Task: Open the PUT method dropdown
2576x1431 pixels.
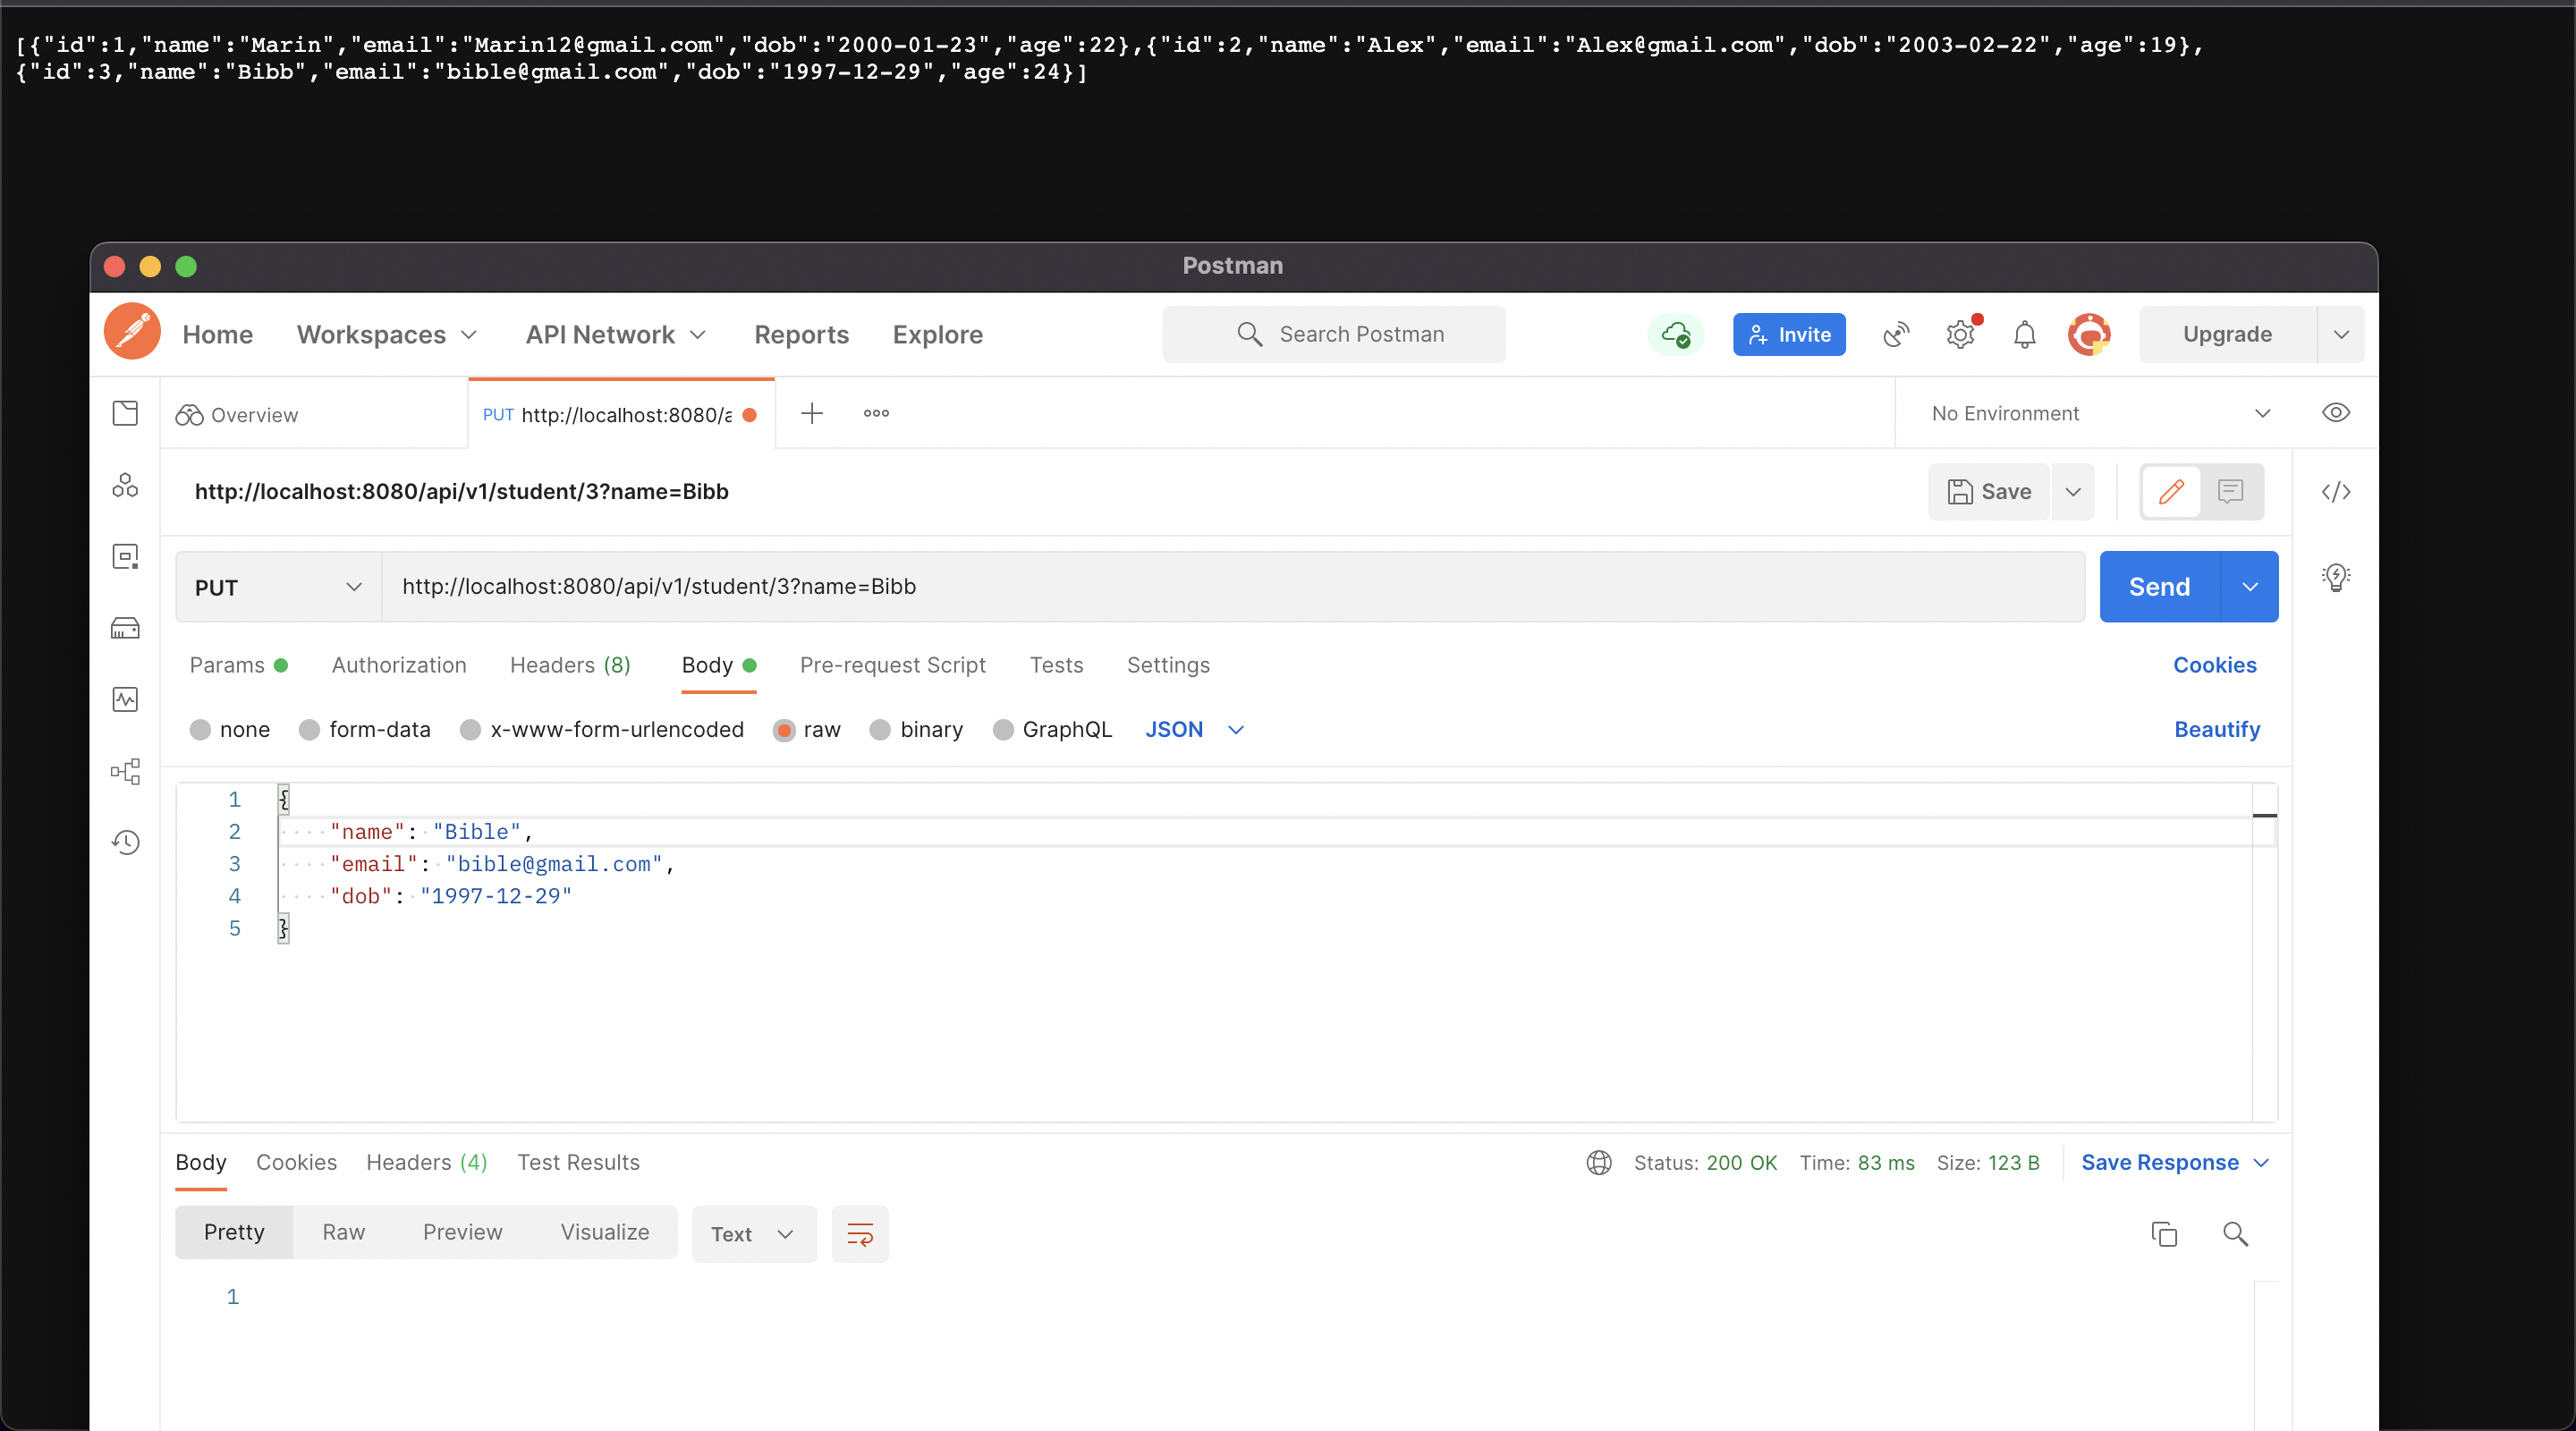Action: click(x=276, y=586)
